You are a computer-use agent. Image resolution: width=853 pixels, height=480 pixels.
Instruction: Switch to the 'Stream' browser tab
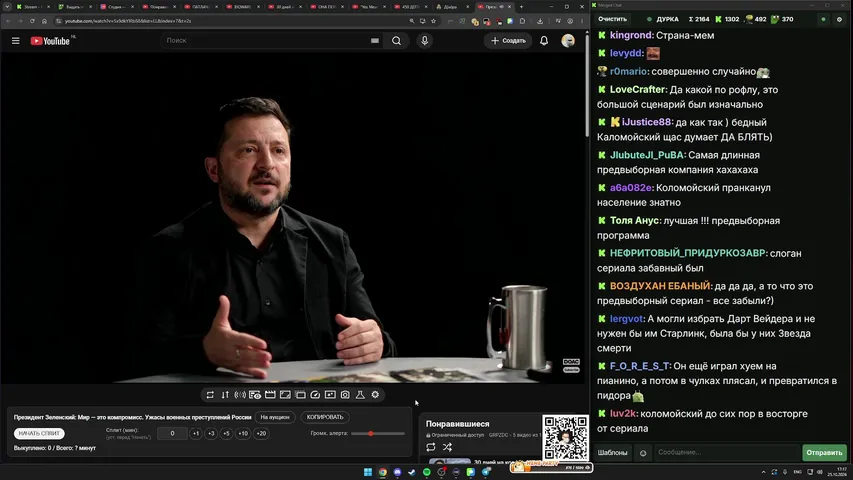pyautogui.click(x=33, y=7)
